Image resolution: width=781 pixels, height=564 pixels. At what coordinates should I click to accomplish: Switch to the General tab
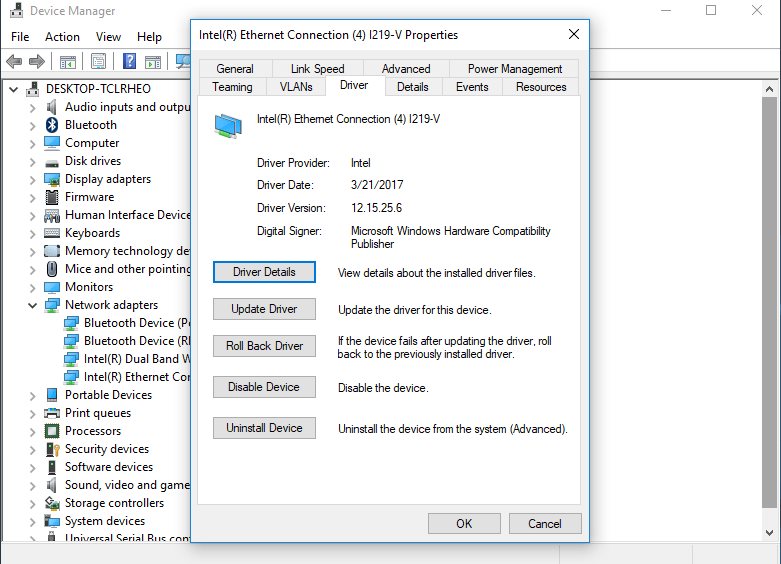click(235, 68)
